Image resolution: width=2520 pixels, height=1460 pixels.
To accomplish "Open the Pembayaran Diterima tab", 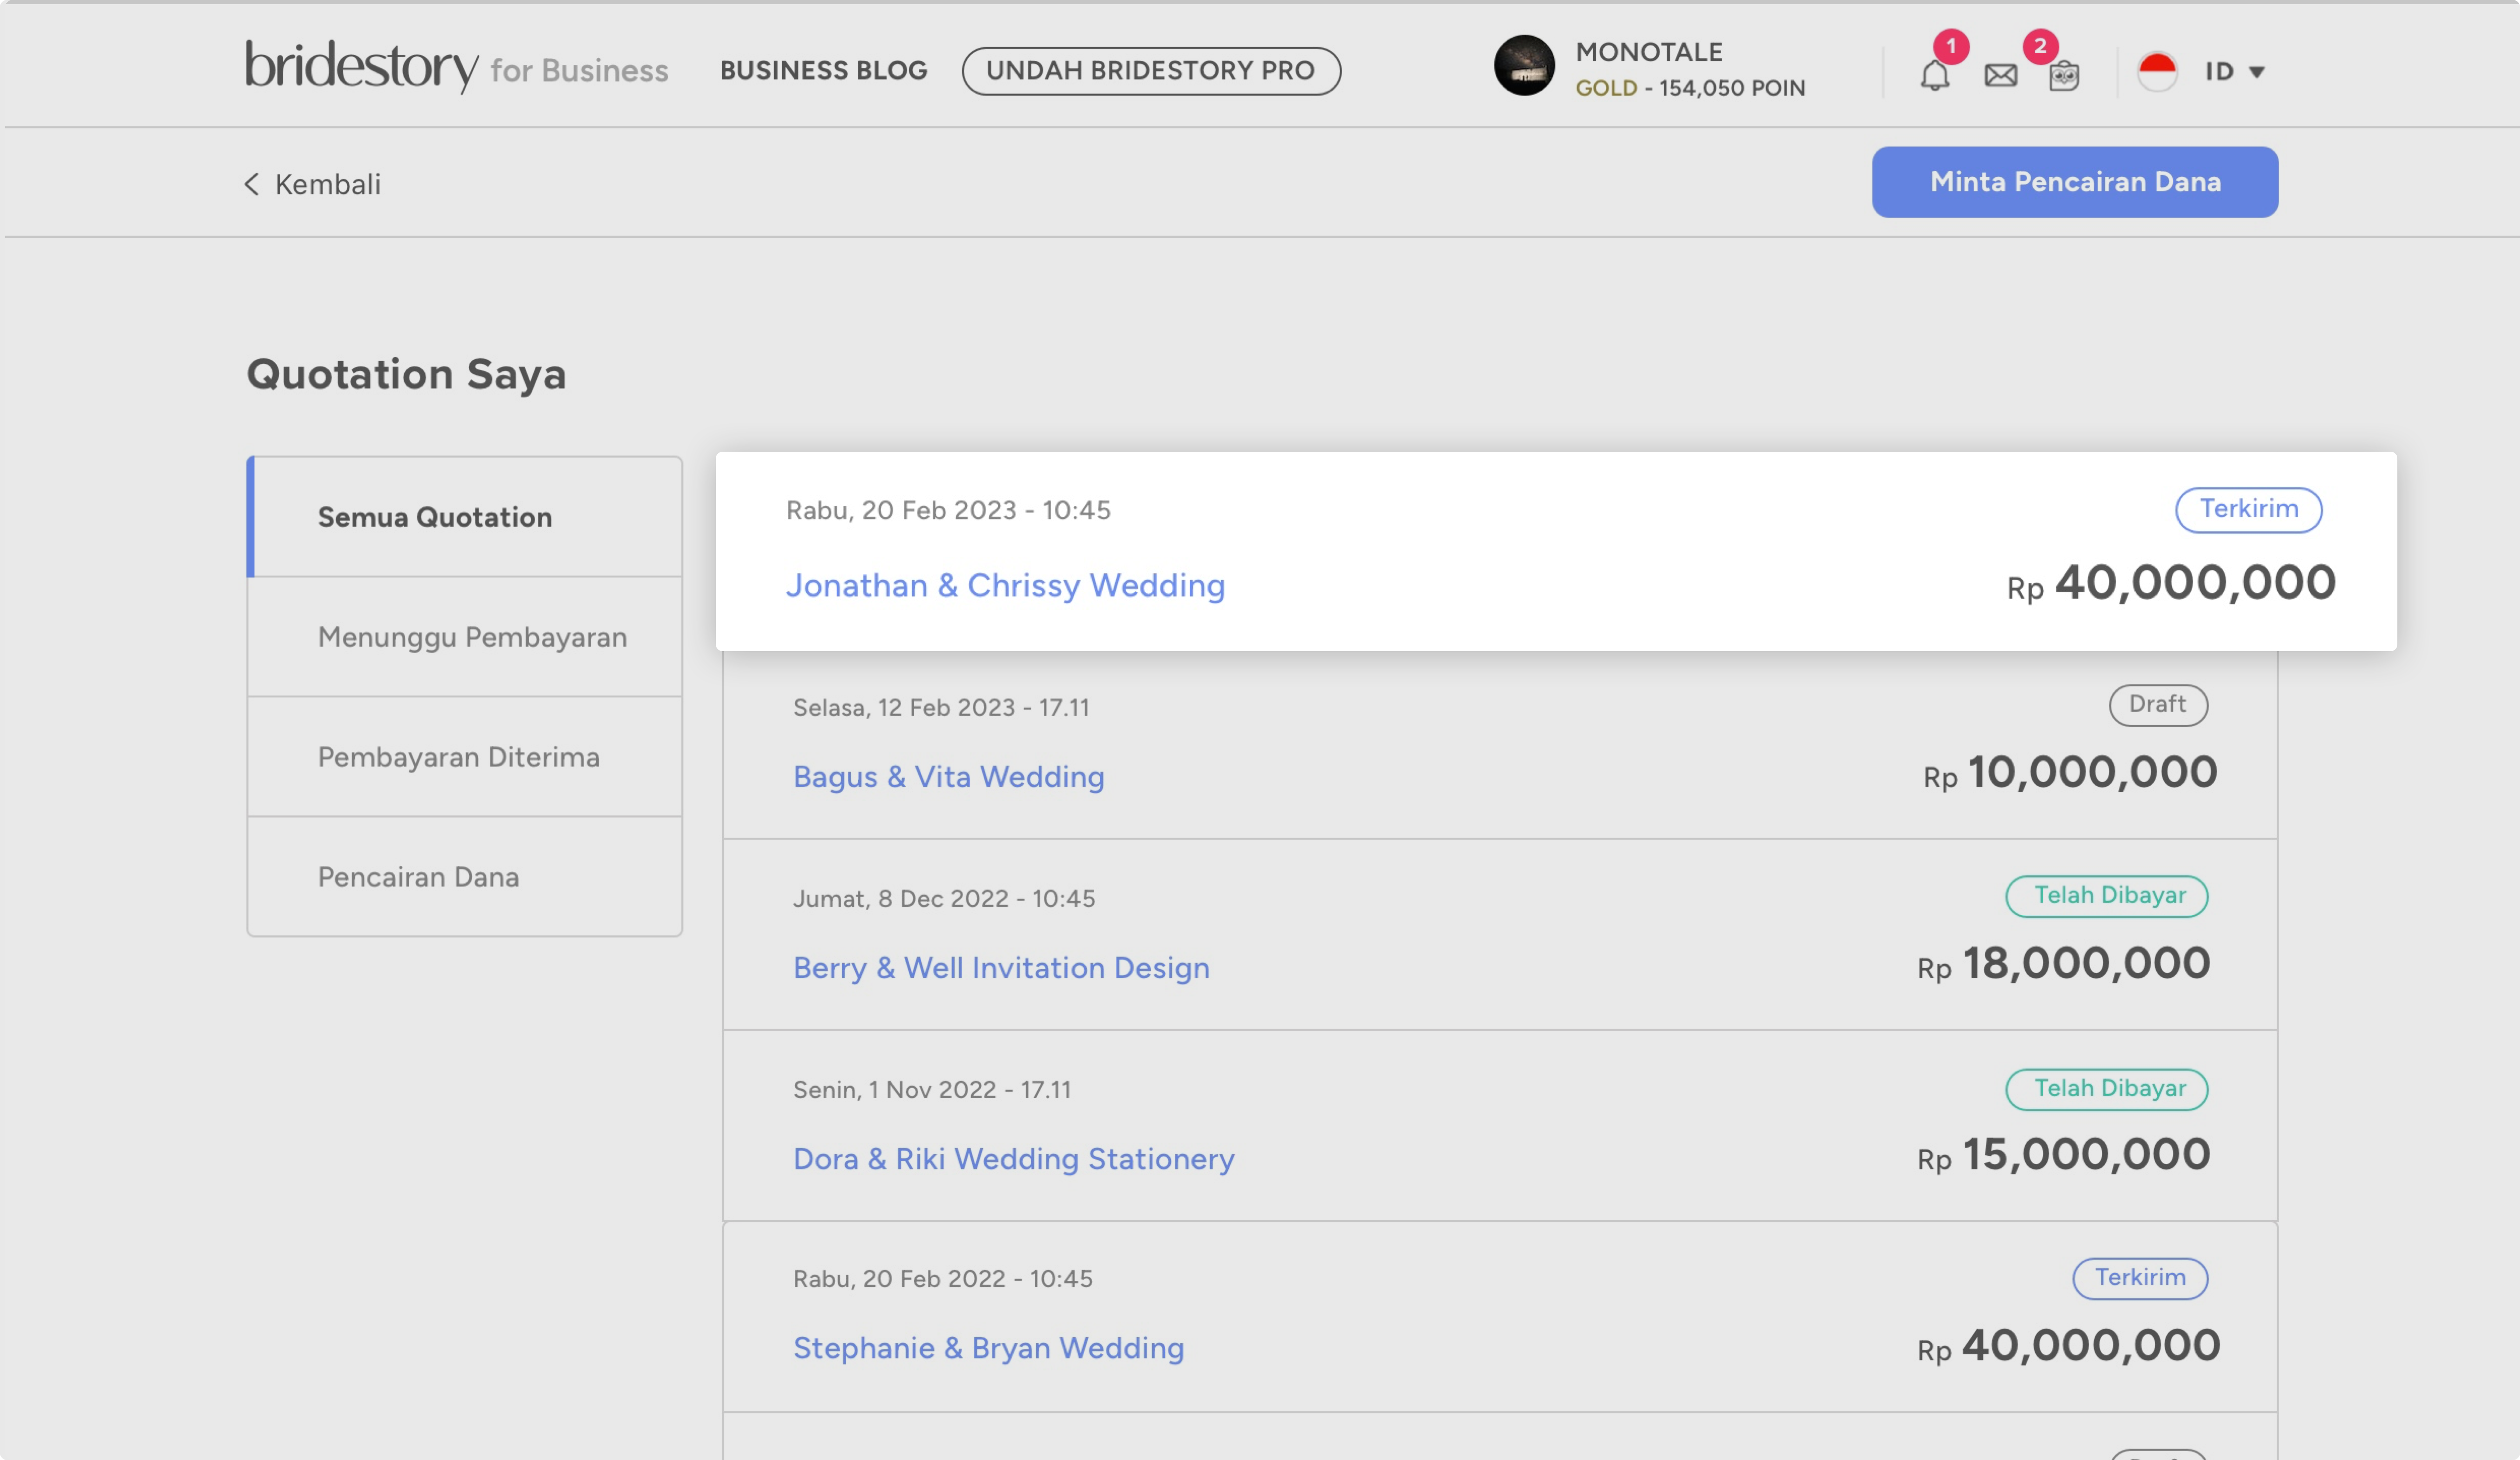I will (x=458, y=757).
